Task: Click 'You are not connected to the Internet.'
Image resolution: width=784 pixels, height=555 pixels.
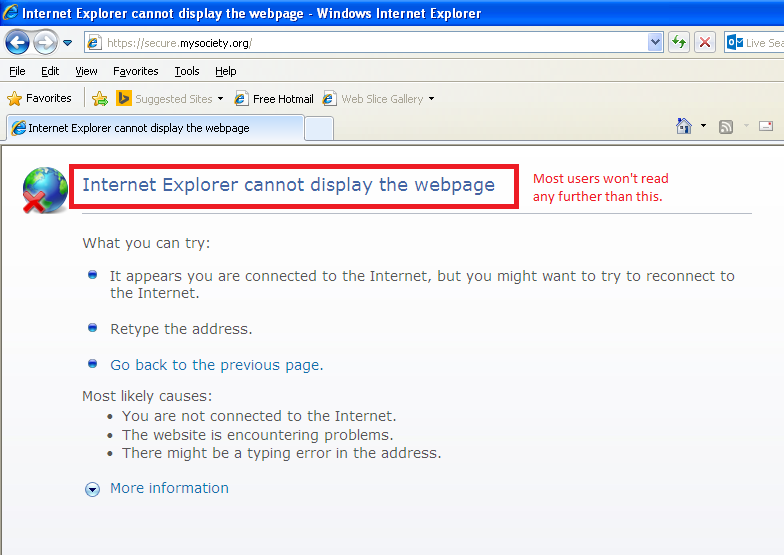Action: 259,416
